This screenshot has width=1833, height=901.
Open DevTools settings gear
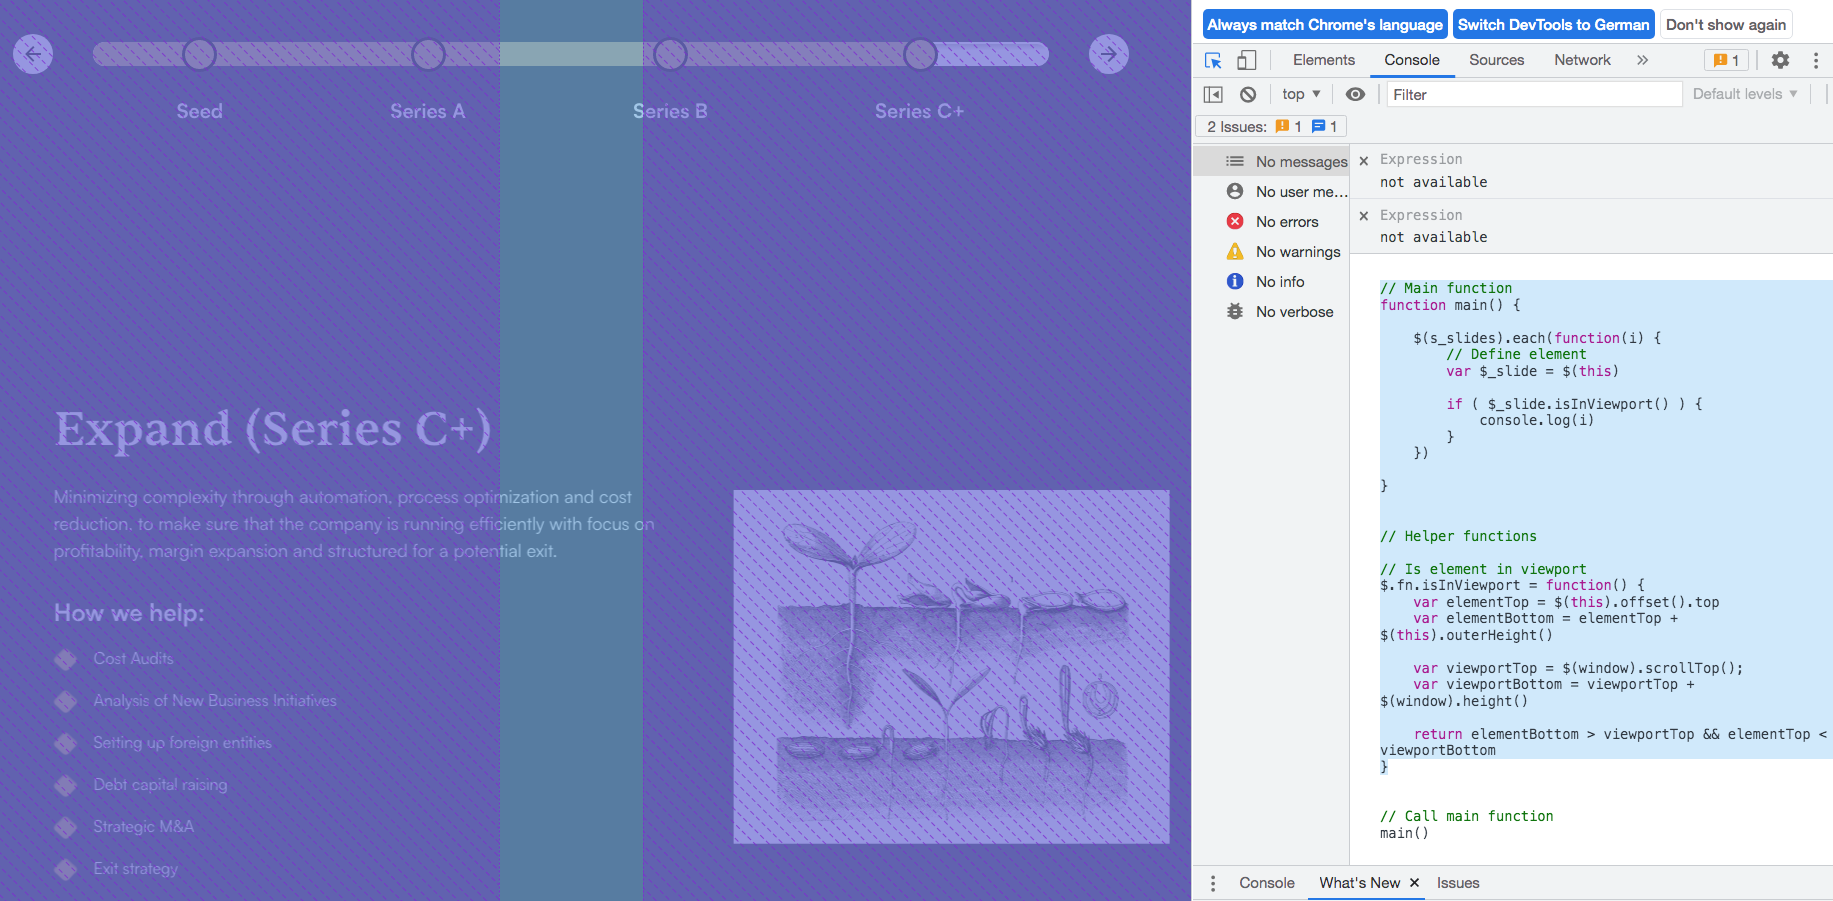[1780, 60]
